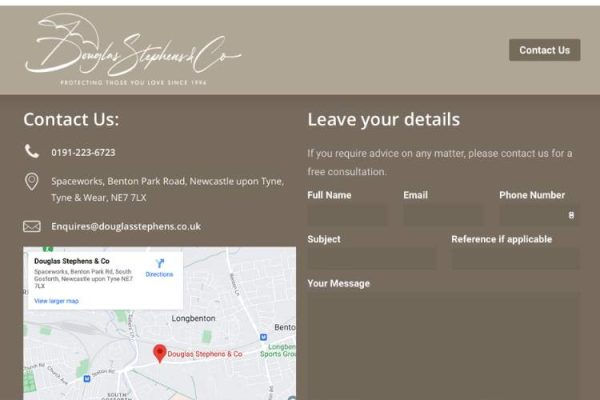Click the Directions arrow icon on map

[x=160, y=263]
